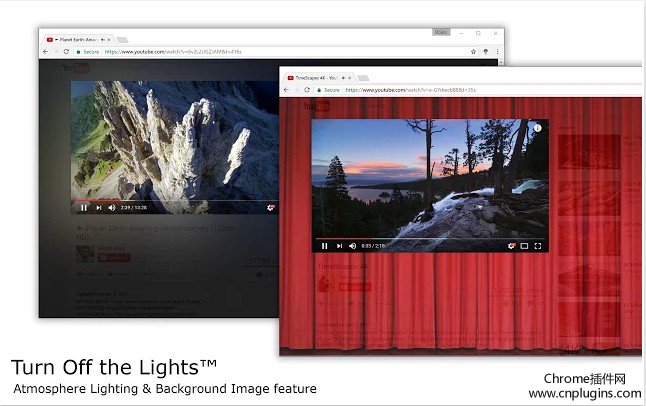
Task: Switch TimeScapes player to theater mode
Action: tap(524, 246)
